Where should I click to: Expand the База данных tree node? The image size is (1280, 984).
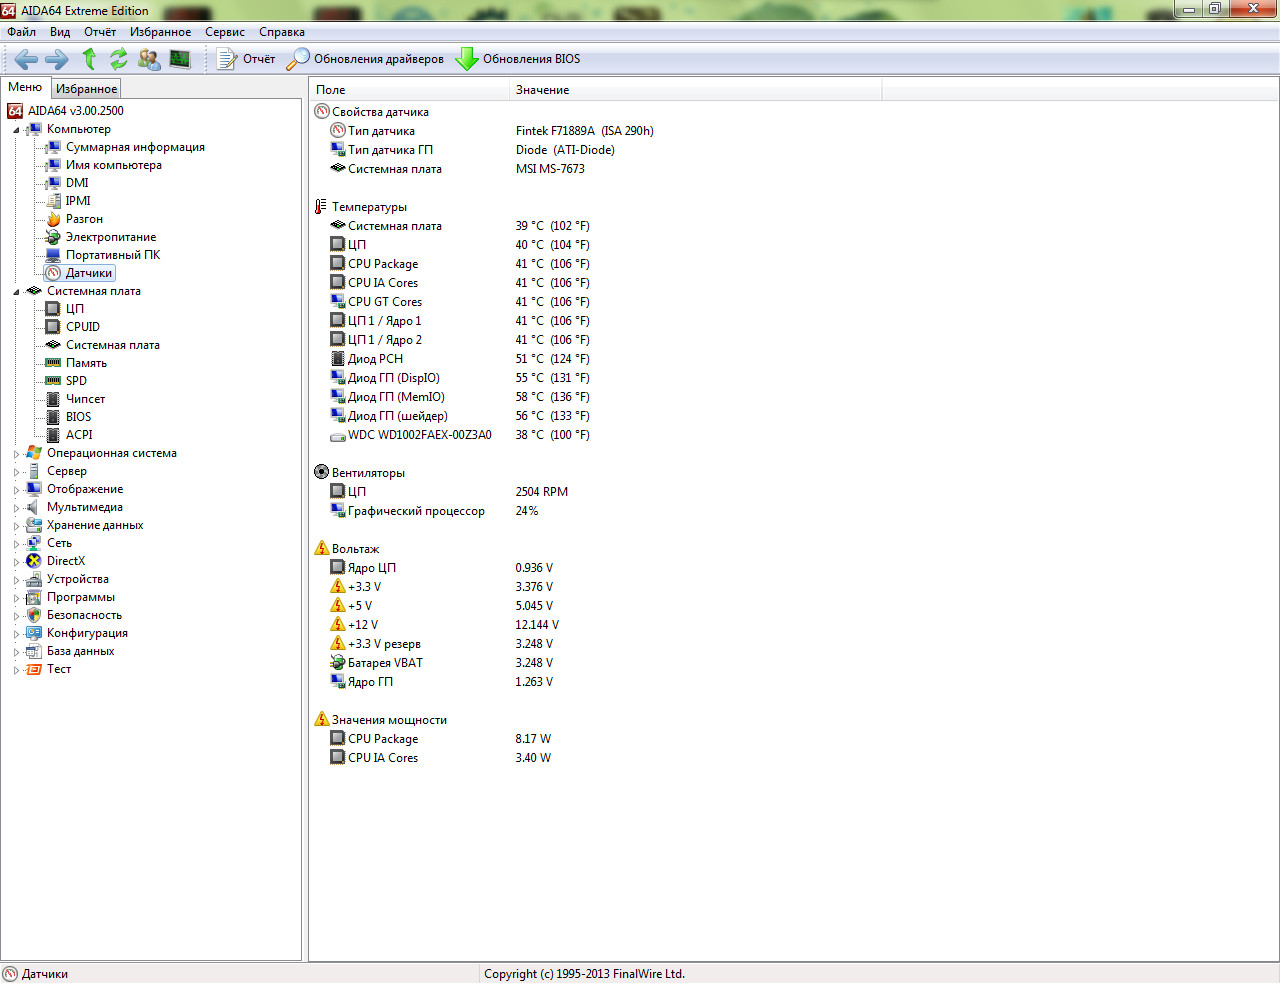[x=16, y=652]
